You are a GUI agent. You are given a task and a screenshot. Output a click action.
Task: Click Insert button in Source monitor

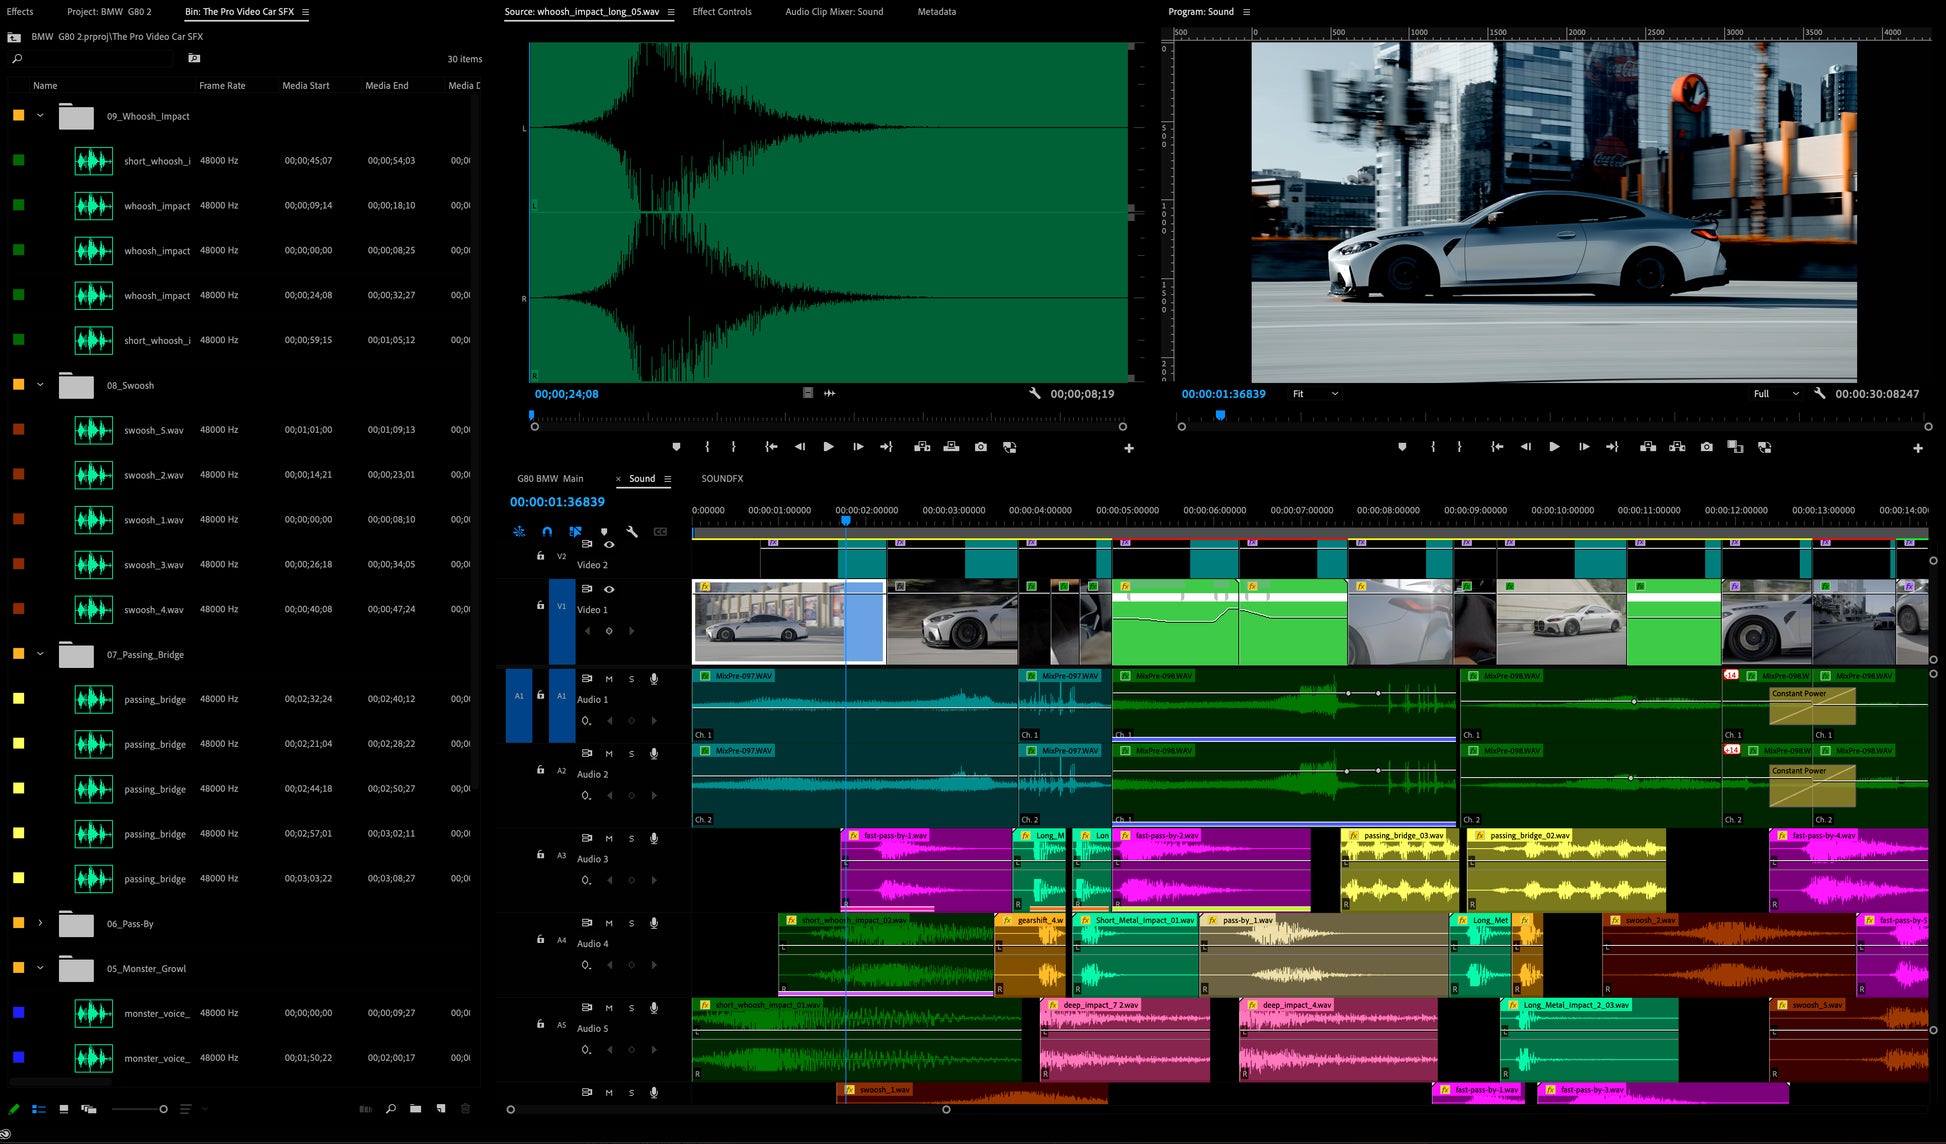(x=922, y=447)
